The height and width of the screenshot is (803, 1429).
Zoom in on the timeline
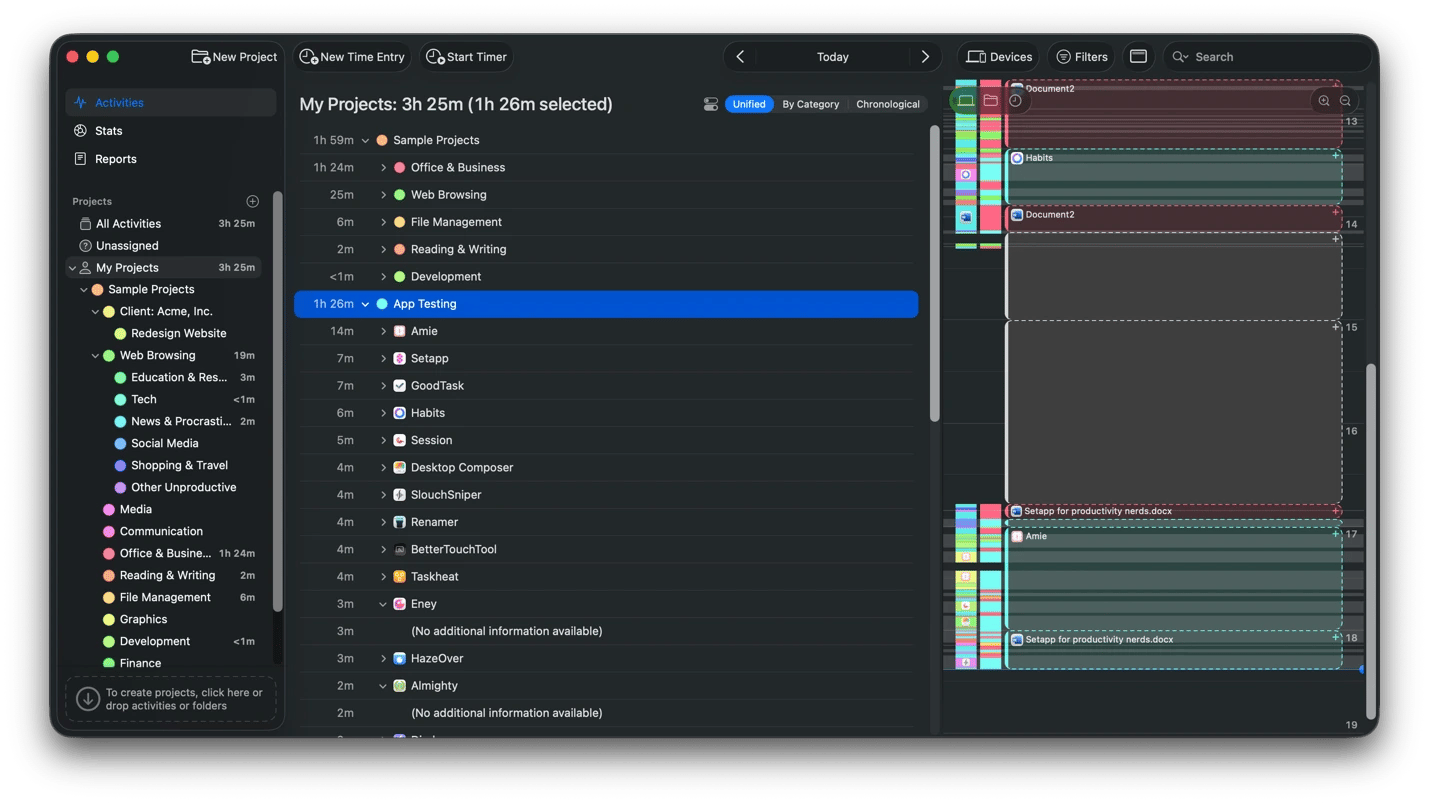pos(1324,101)
